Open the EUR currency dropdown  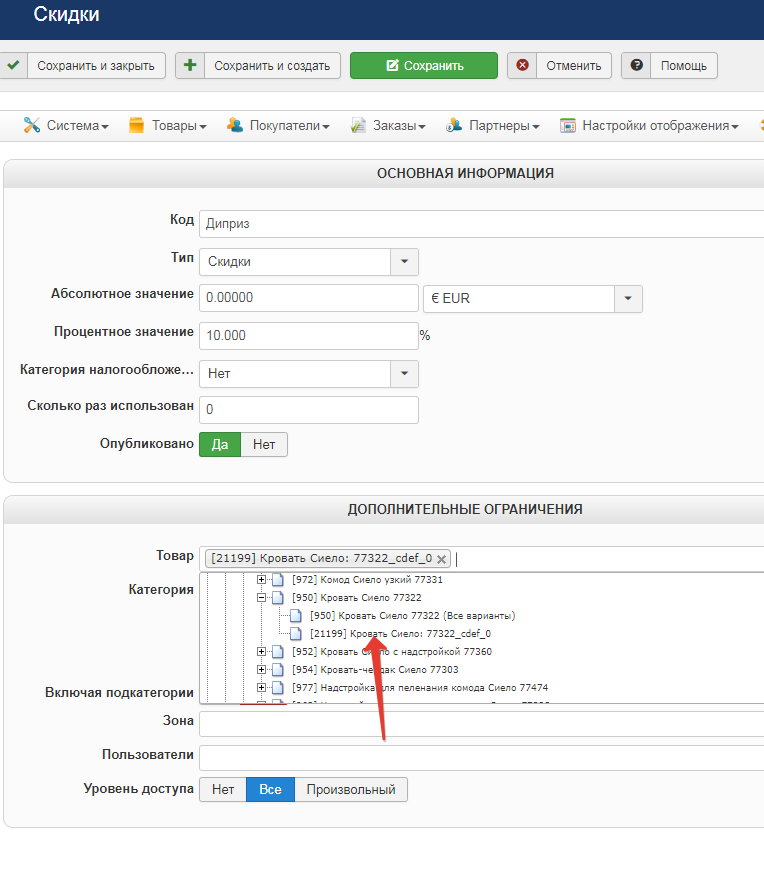[628, 299]
